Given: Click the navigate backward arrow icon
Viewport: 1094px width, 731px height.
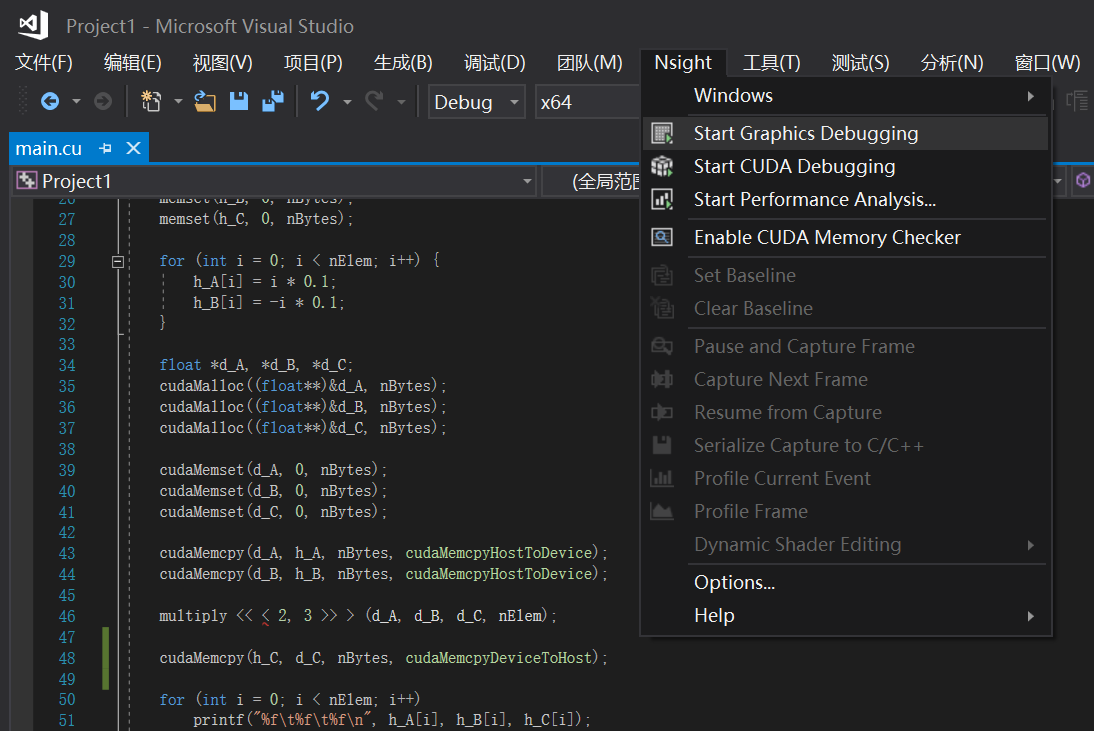Looking at the screenshot, I should tap(50, 102).
